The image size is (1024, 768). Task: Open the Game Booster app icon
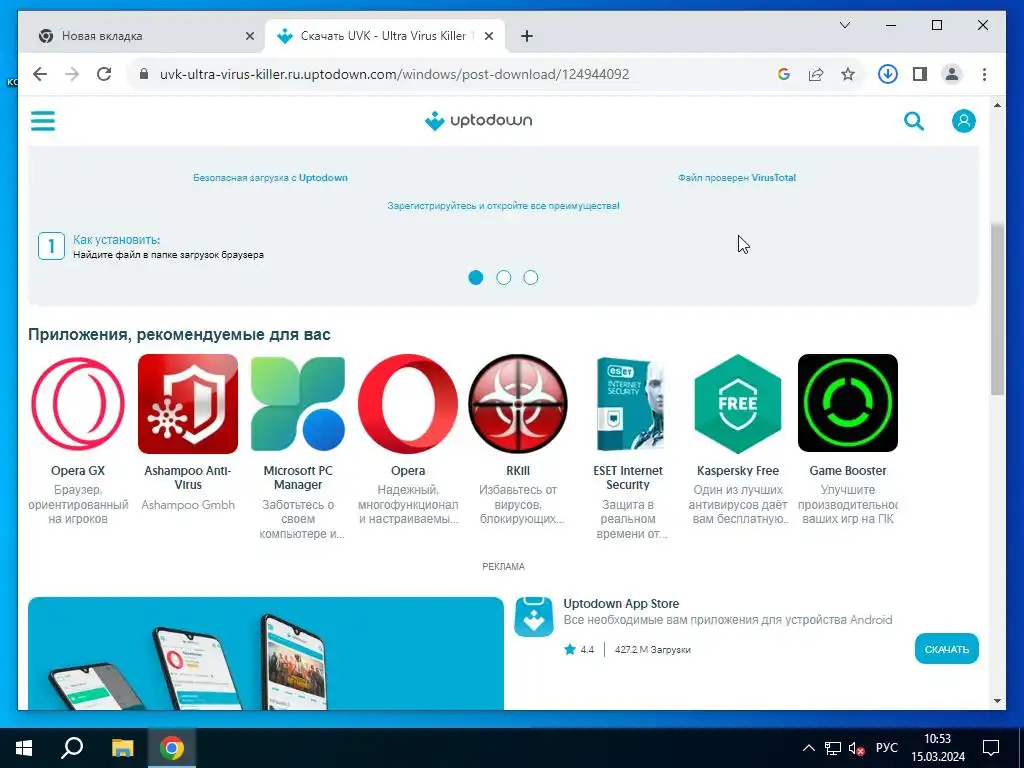(x=848, y=403)
